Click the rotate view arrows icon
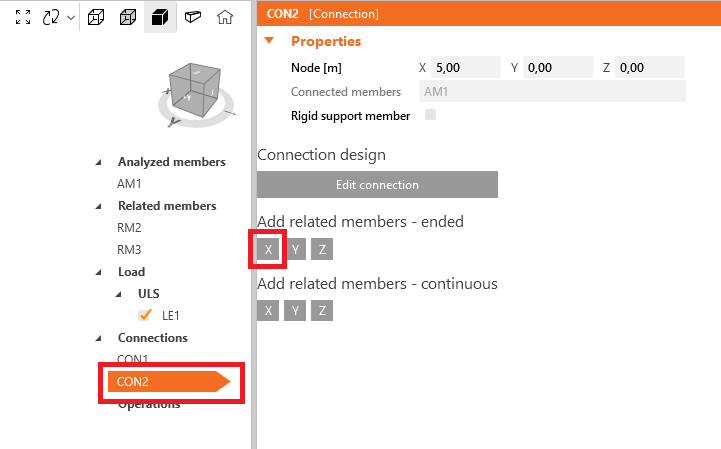This screenshot has height=449, width=721. coord(51,17)
